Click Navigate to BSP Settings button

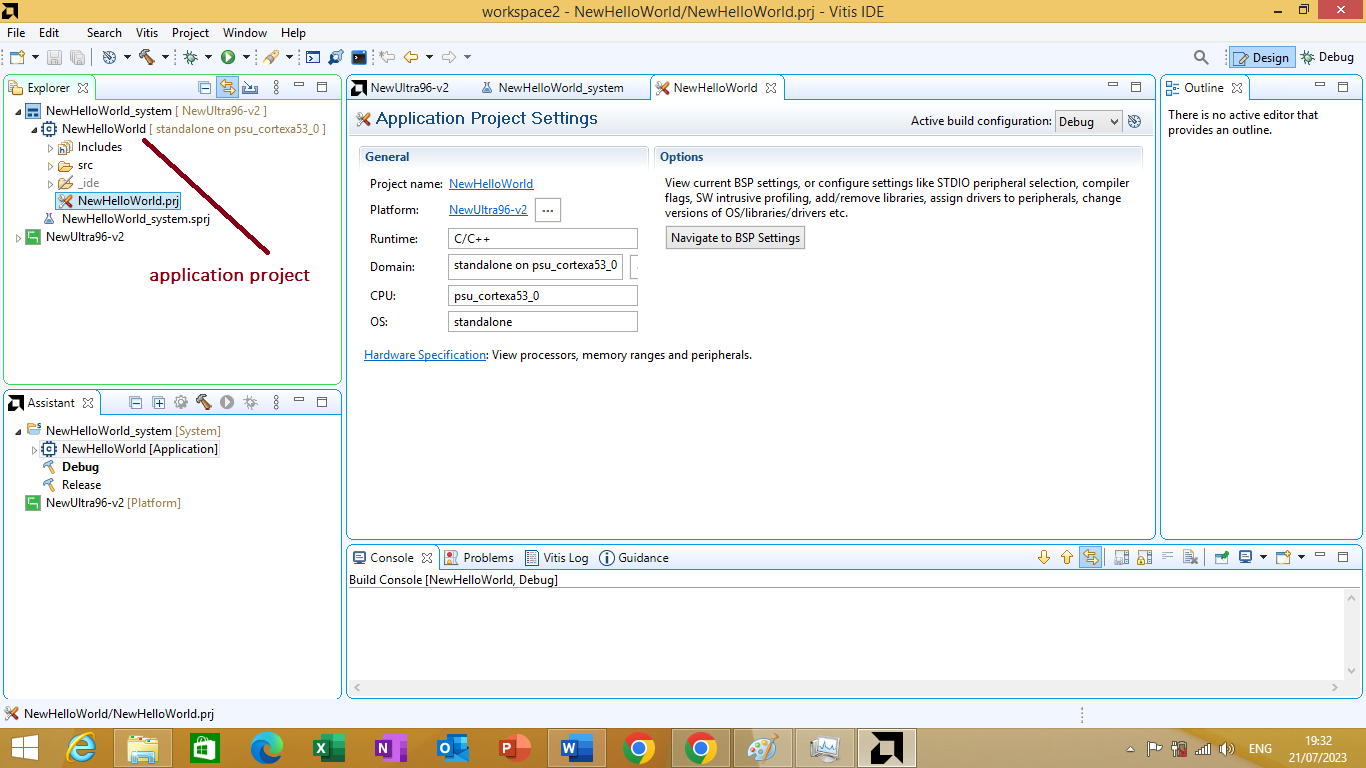pyautogui.click(x=735, y=238)
